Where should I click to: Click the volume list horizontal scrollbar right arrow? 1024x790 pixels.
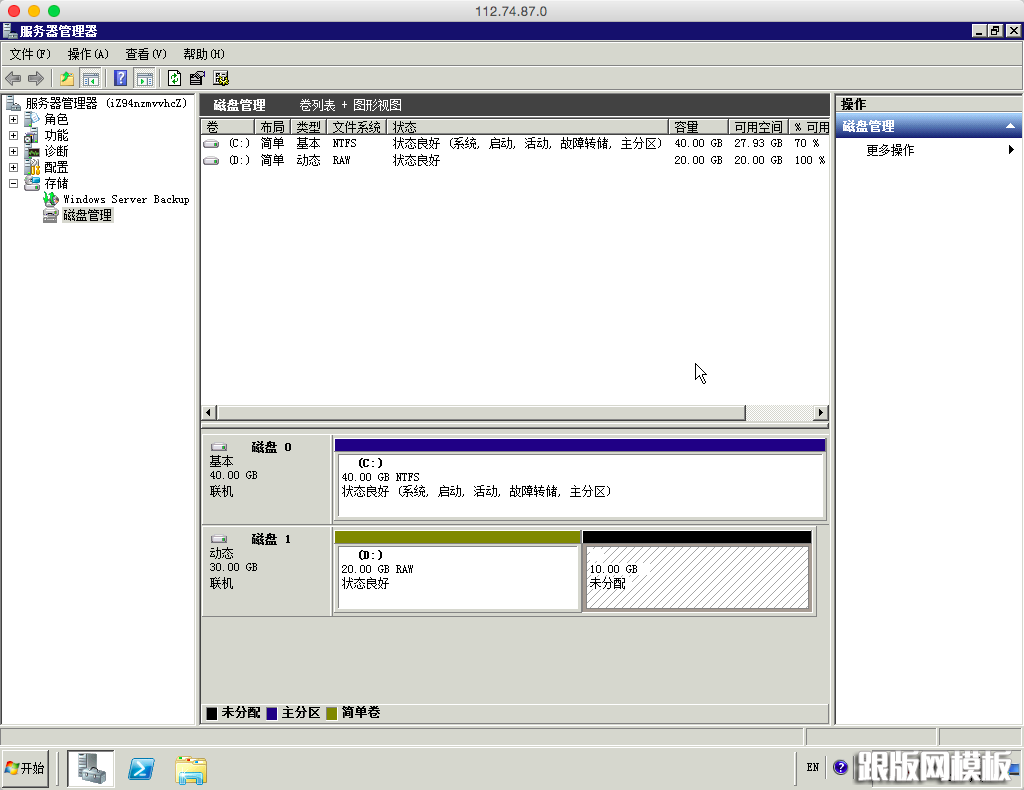click(821, 413)
